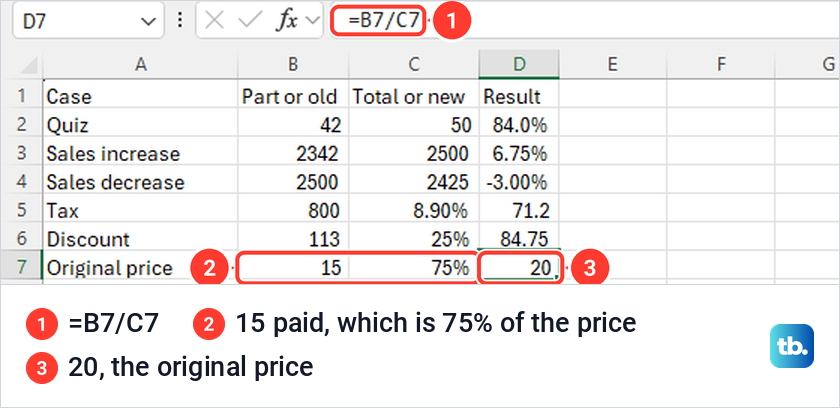Expand the fx dropdown chevron
The height and width of the screenshot is (408, 840).
click(x=311, y=21)
